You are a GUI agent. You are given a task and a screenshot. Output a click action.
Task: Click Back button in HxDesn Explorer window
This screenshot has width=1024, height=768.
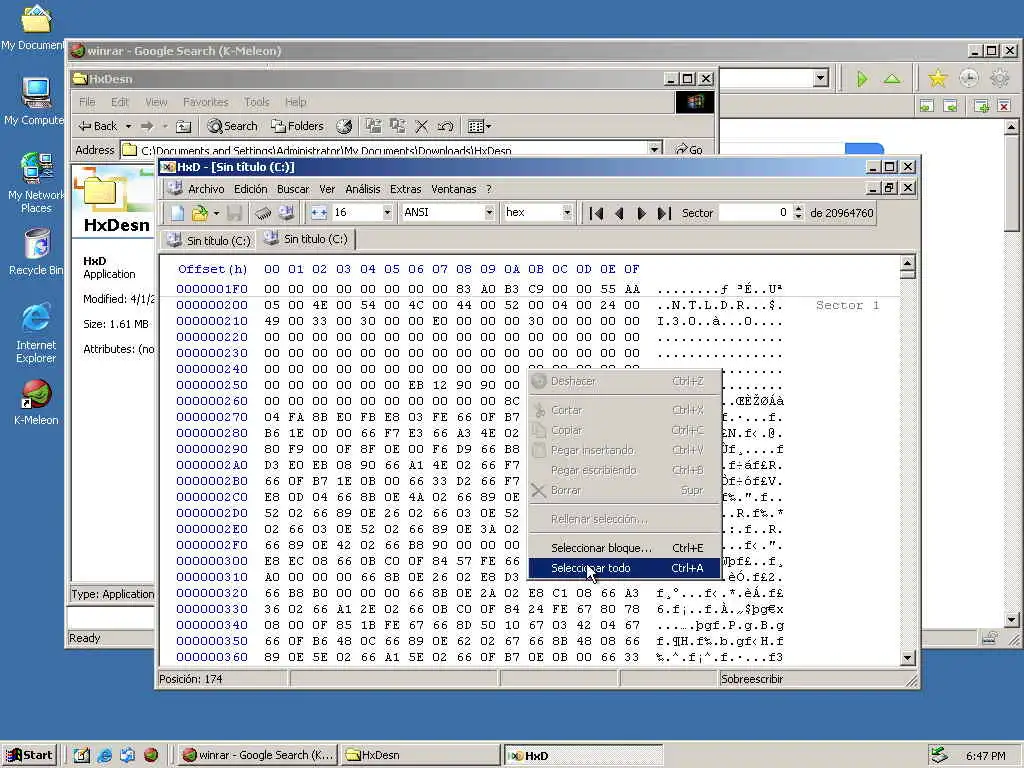click(97, 126)
